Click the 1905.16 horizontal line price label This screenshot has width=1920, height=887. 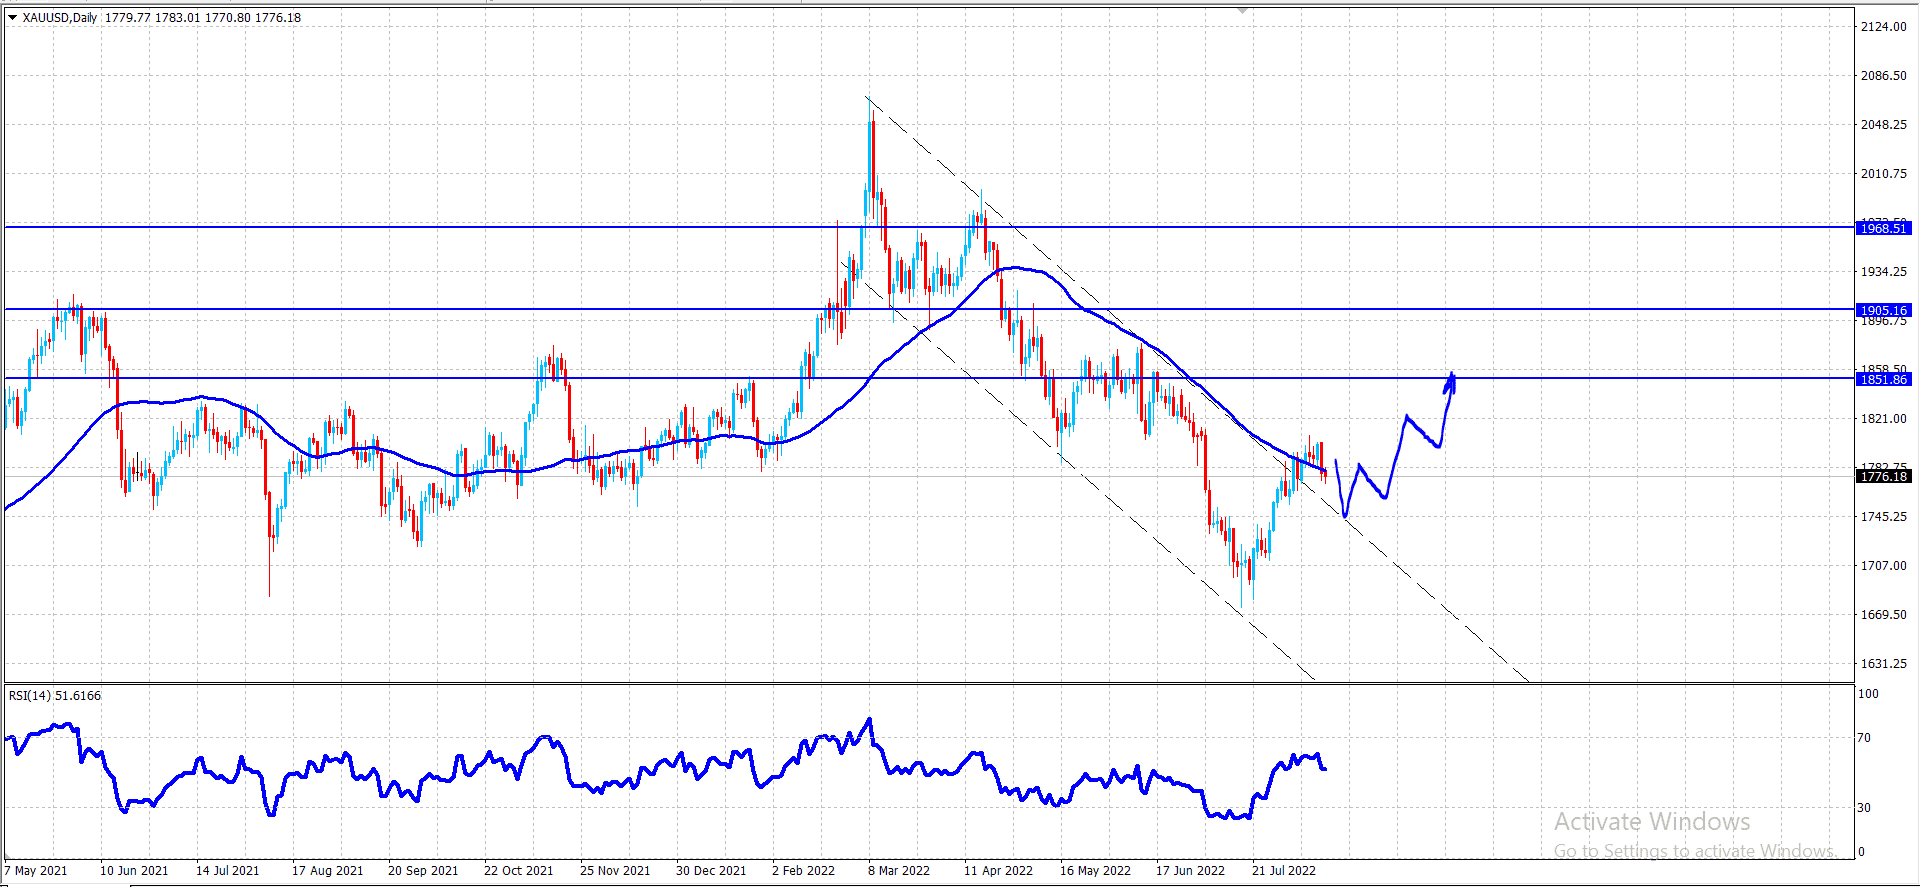1883,310
